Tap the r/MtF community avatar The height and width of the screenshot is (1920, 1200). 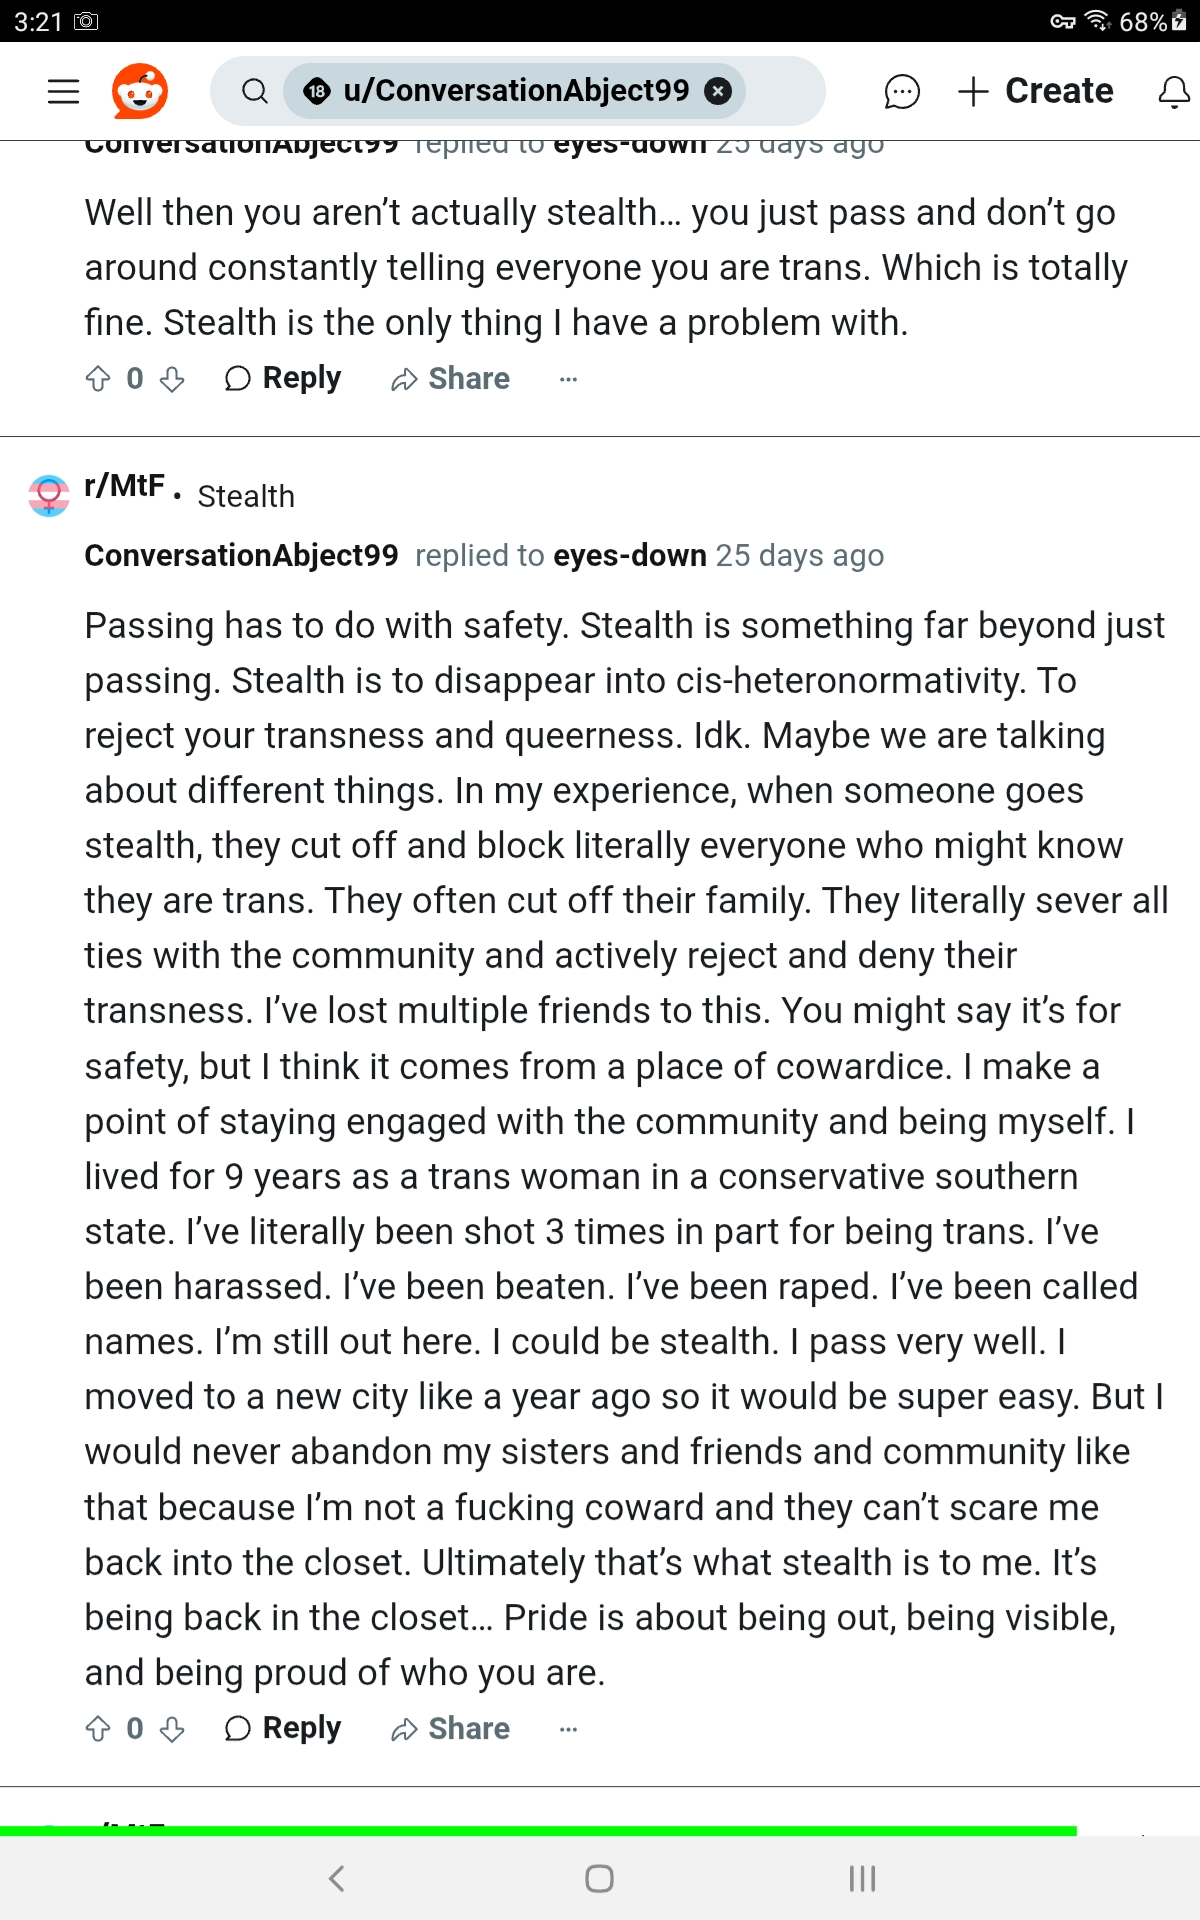click(49, 495)
